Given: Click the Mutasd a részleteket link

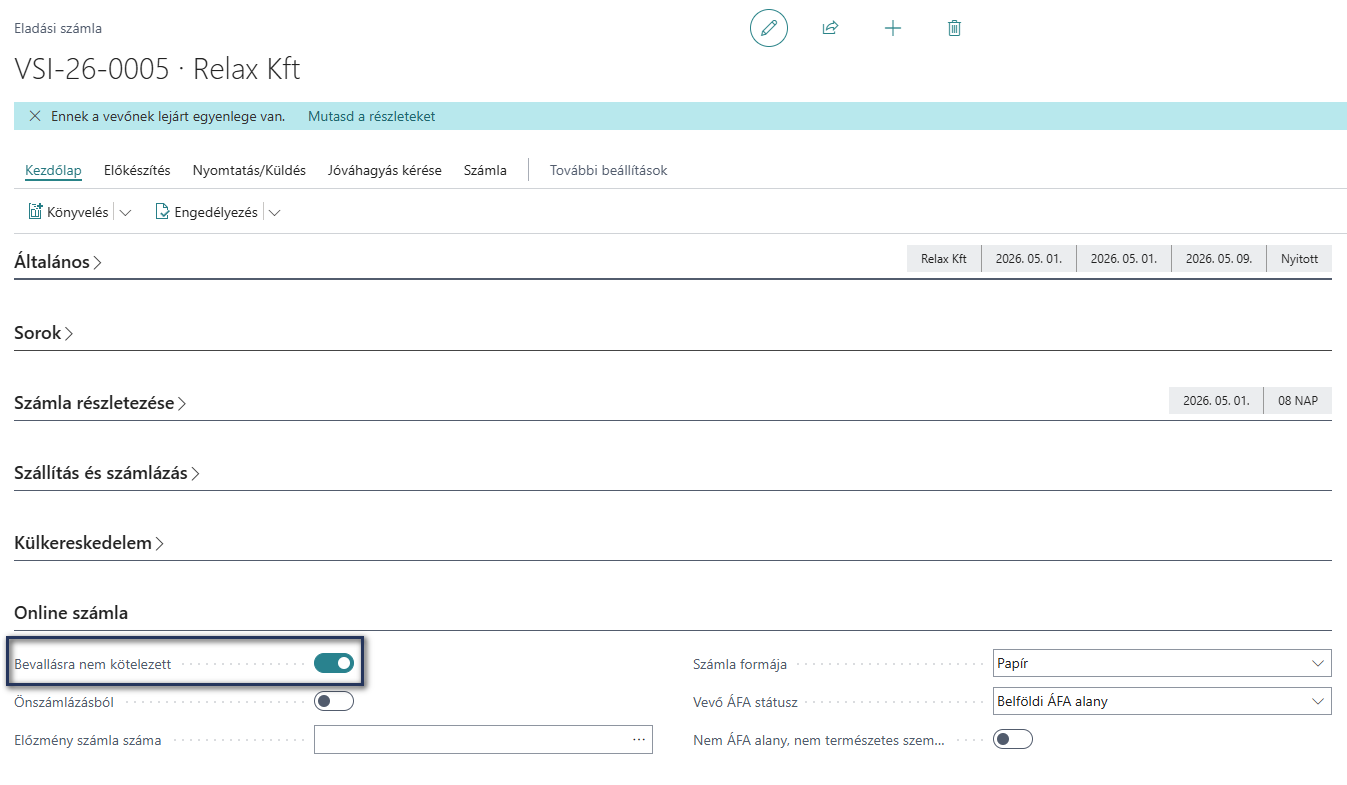Looking at the screenshot, I should pyautogui.click(x=371, y=116).
